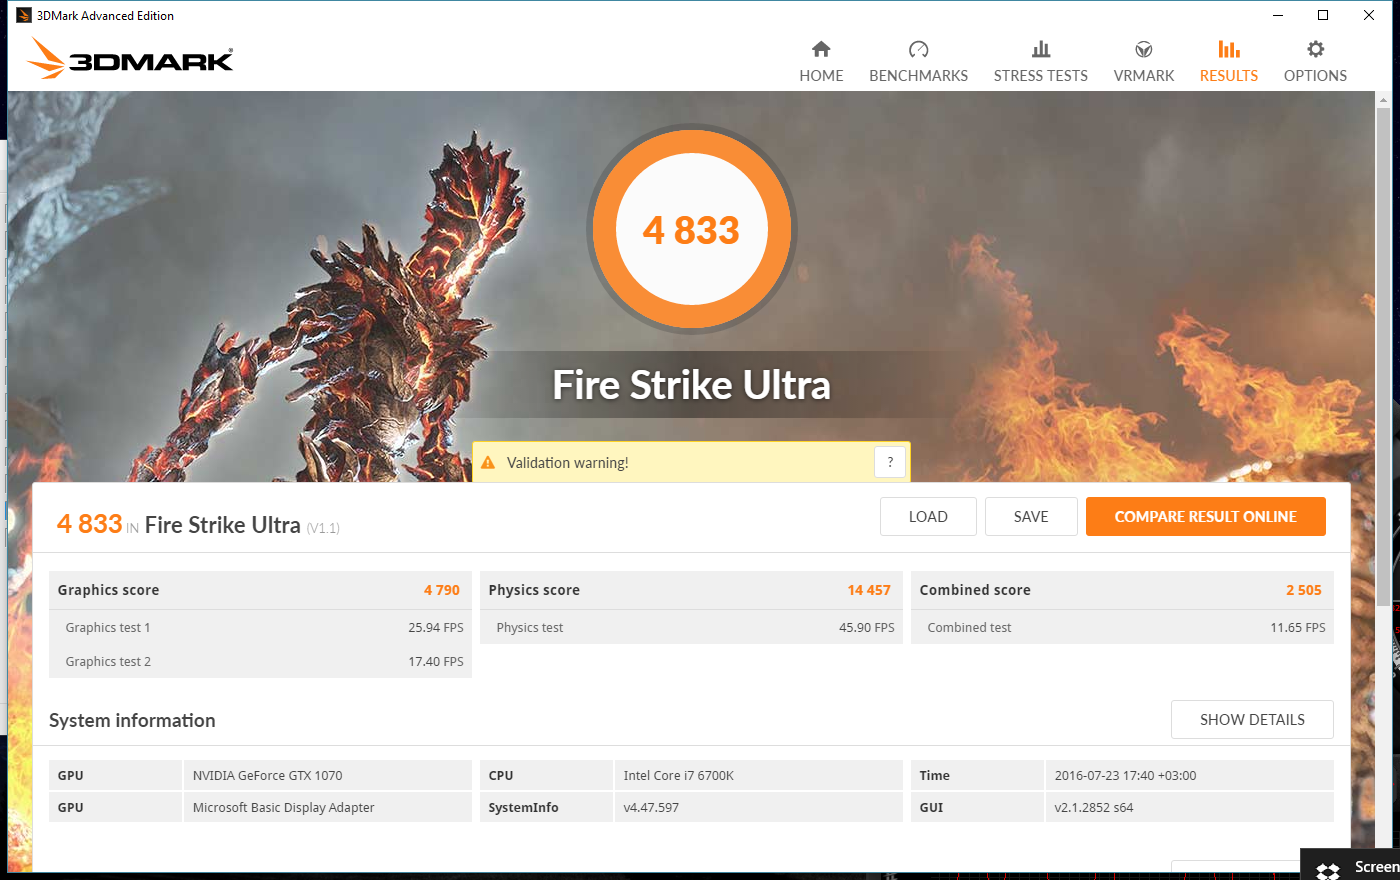Click the Combined test 11.65 FPS row
The image size is (1400, 880).
tap(1122, 627)
